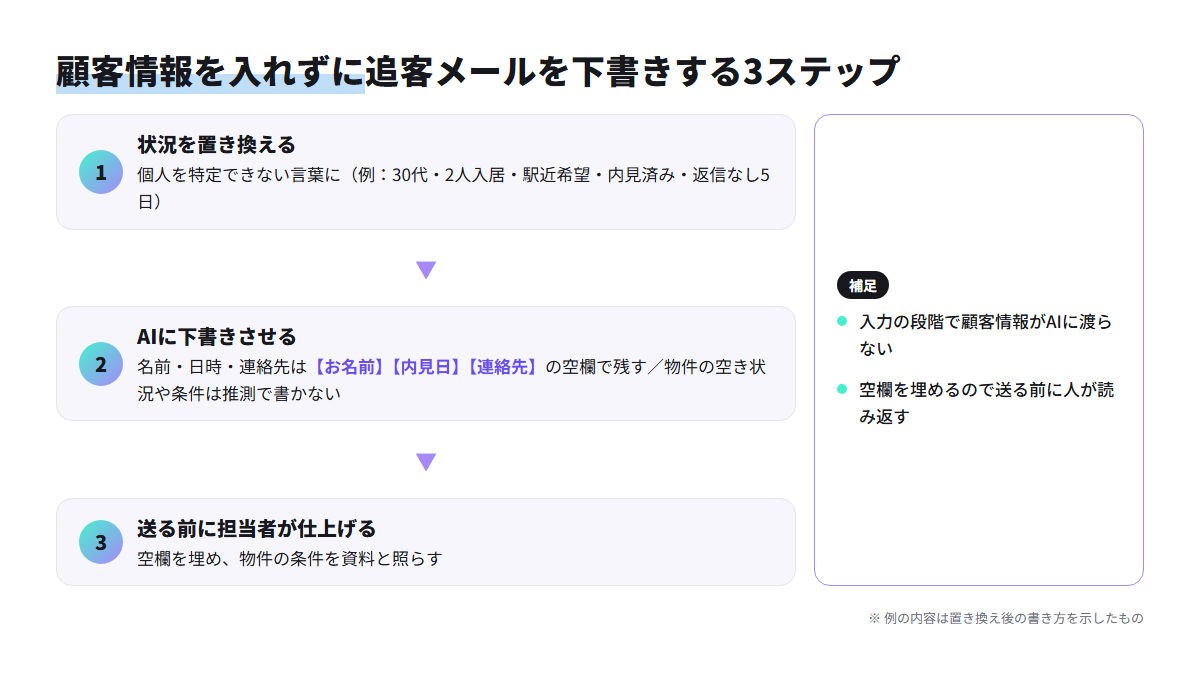Click the step 3 number badge
This screenshot has height=675, width=1200.
[101, 542]
